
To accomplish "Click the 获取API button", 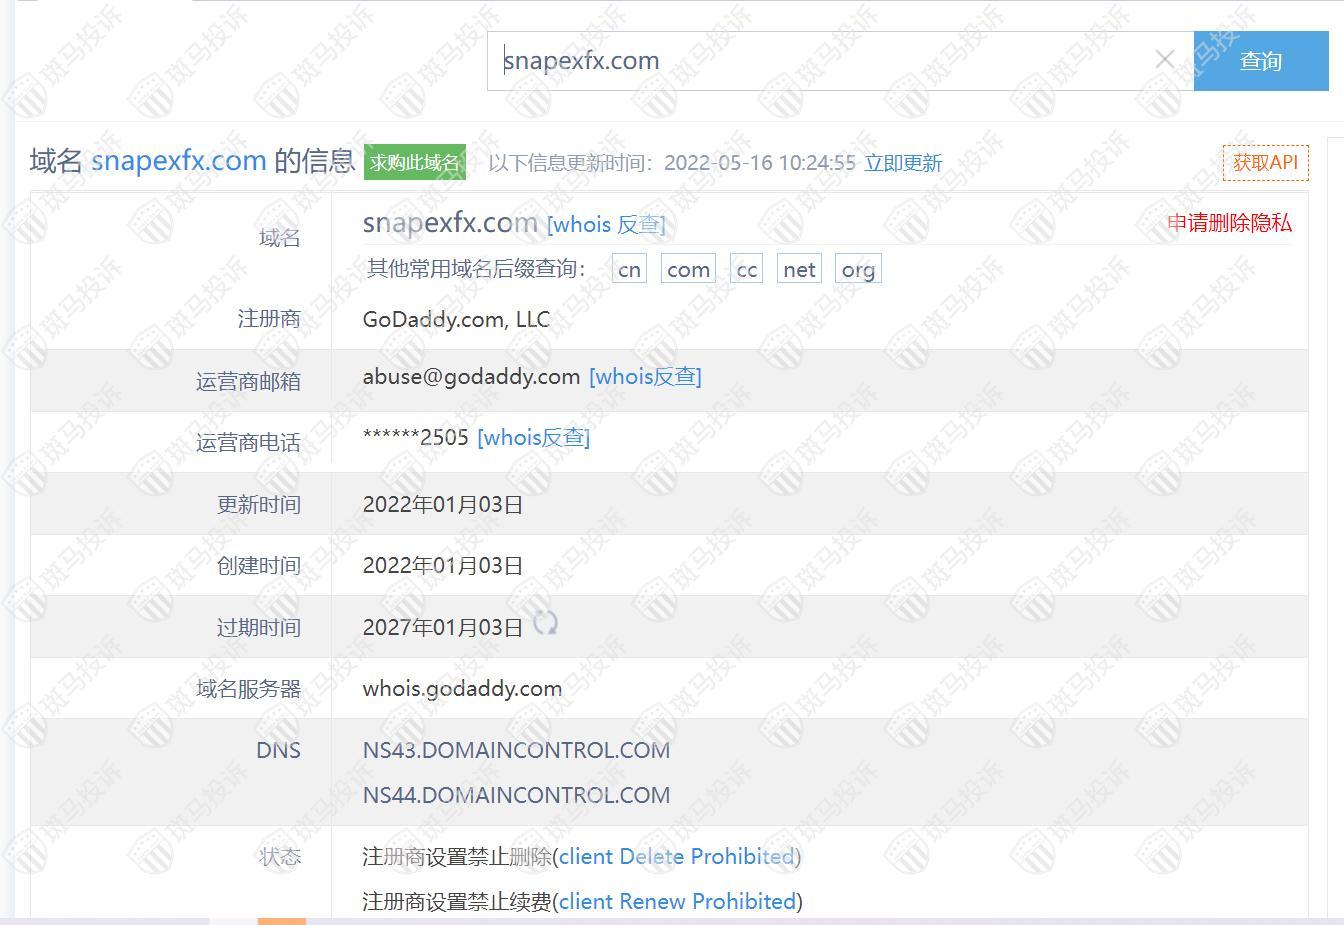I will click(1265, 162).
